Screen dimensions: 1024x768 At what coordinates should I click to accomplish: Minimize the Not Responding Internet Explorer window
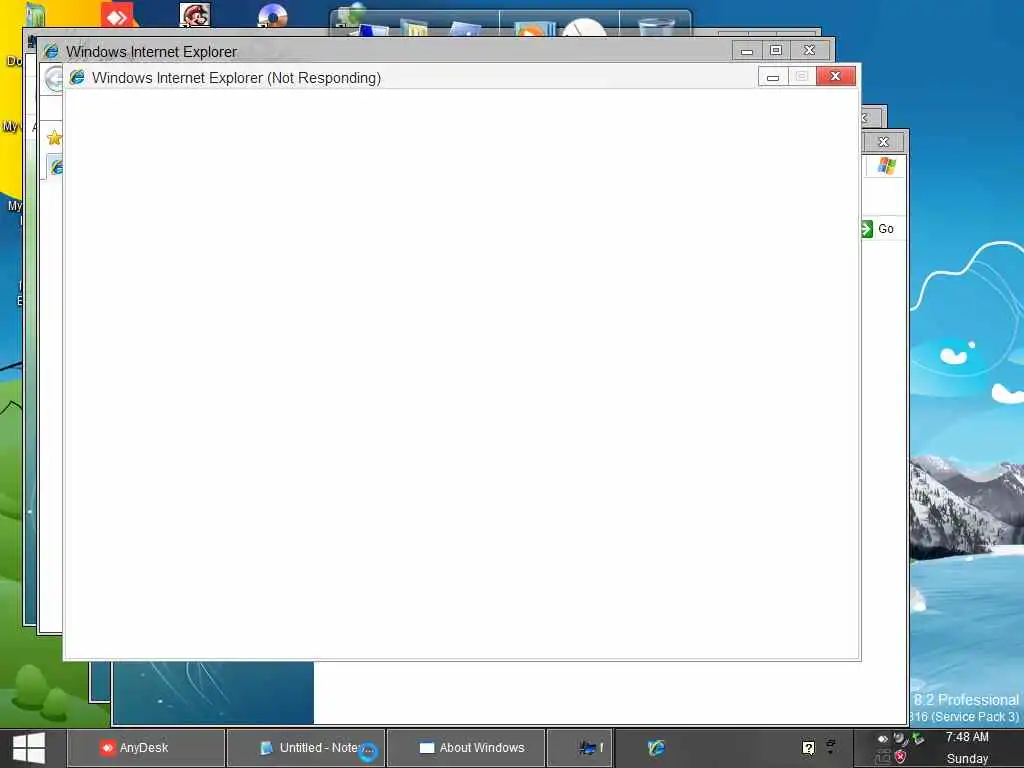773,76
